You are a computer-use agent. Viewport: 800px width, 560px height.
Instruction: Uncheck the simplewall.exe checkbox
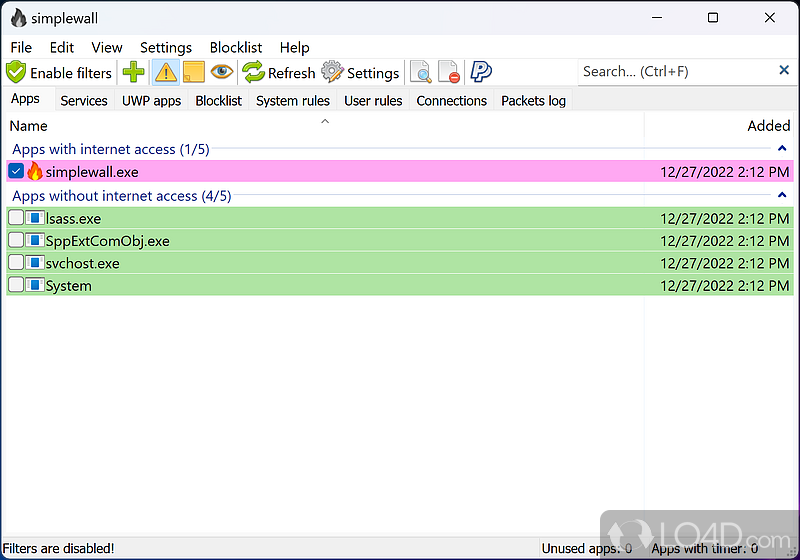16,171
